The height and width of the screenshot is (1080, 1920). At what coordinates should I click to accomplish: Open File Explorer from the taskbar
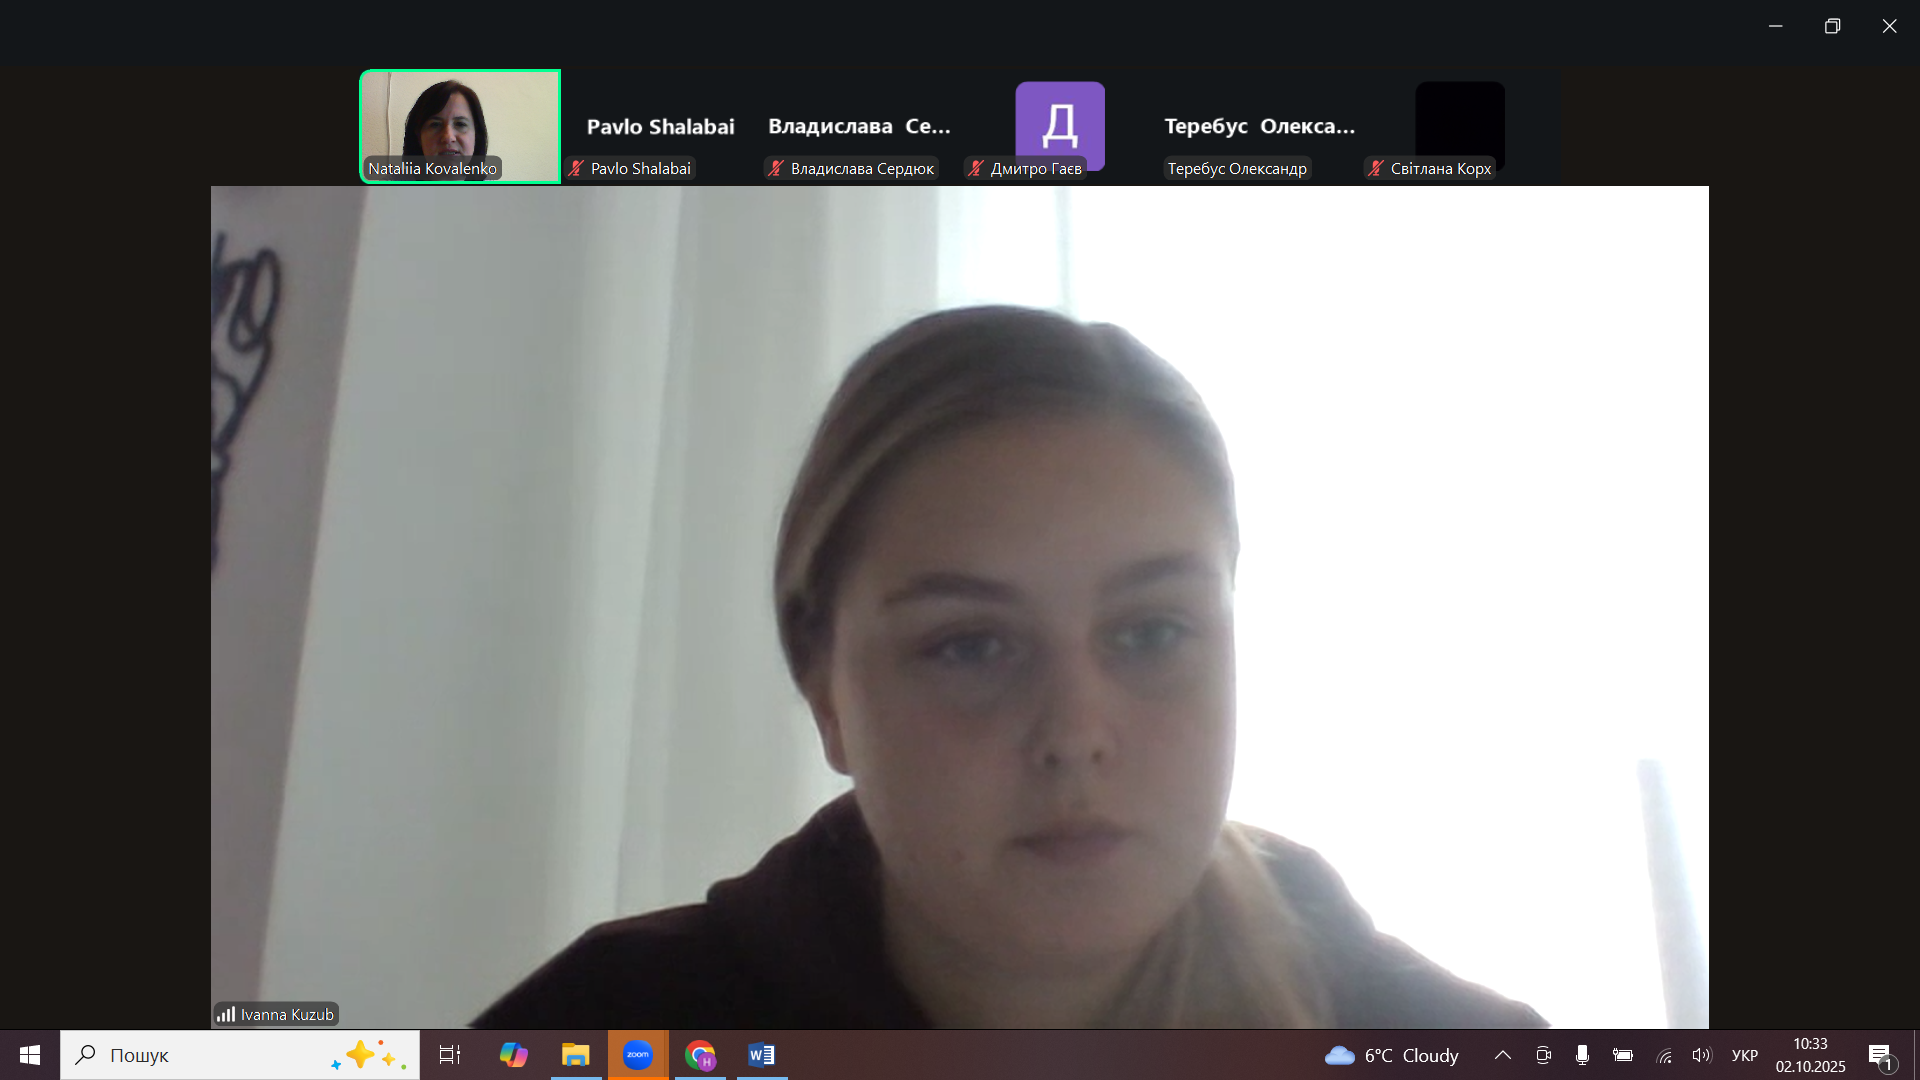click(575, 1055)
